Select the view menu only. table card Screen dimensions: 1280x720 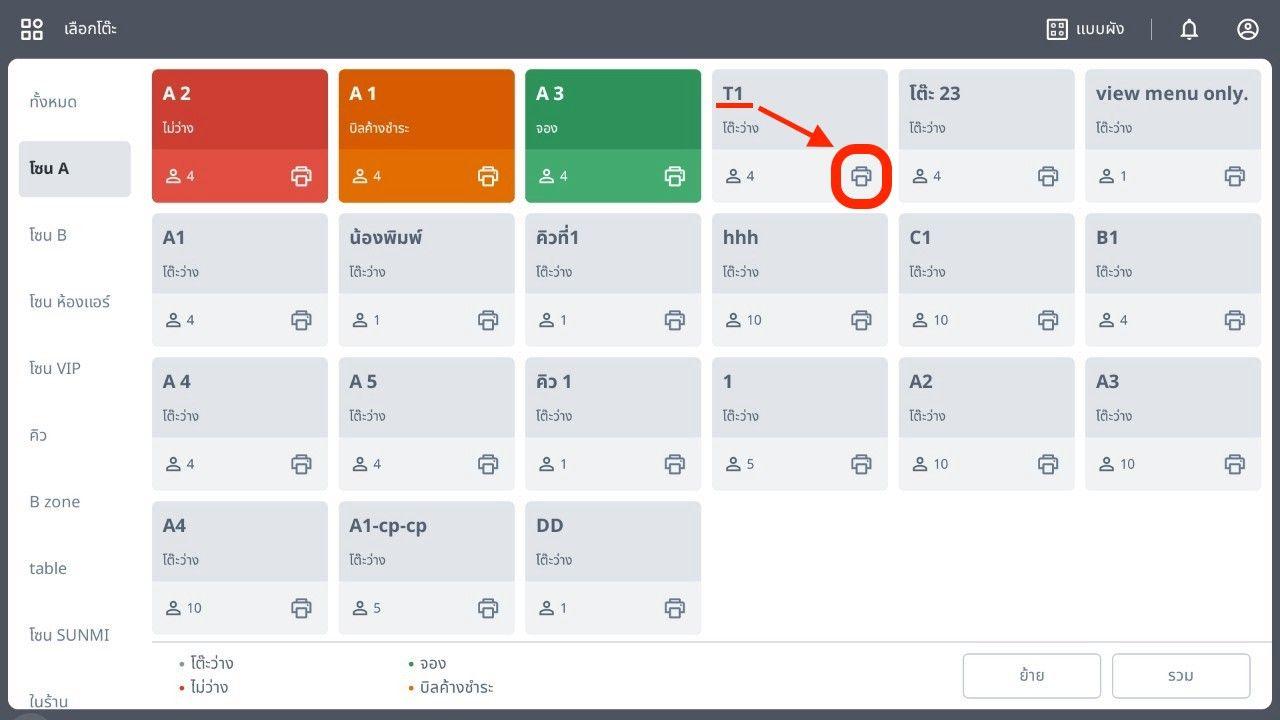coord(1172,110)
